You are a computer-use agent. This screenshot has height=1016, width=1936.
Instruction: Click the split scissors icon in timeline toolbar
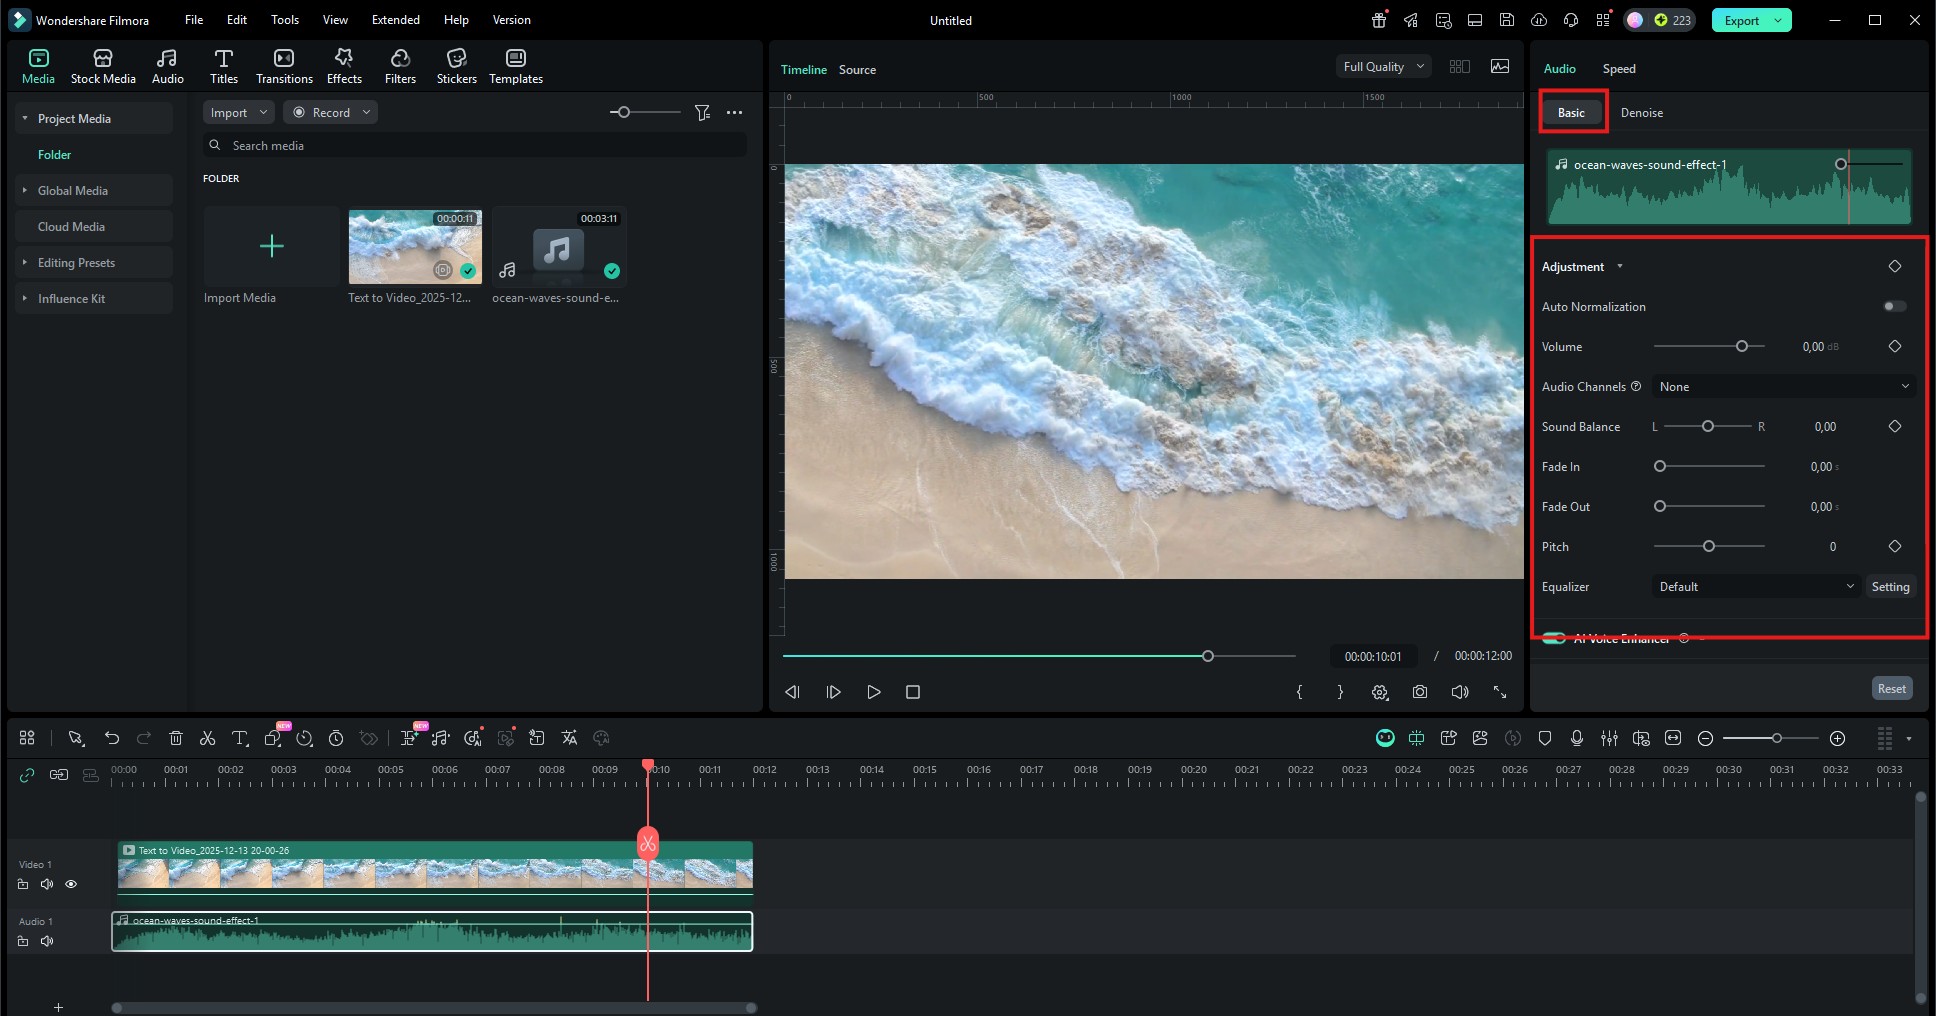[x=207, y=738]
